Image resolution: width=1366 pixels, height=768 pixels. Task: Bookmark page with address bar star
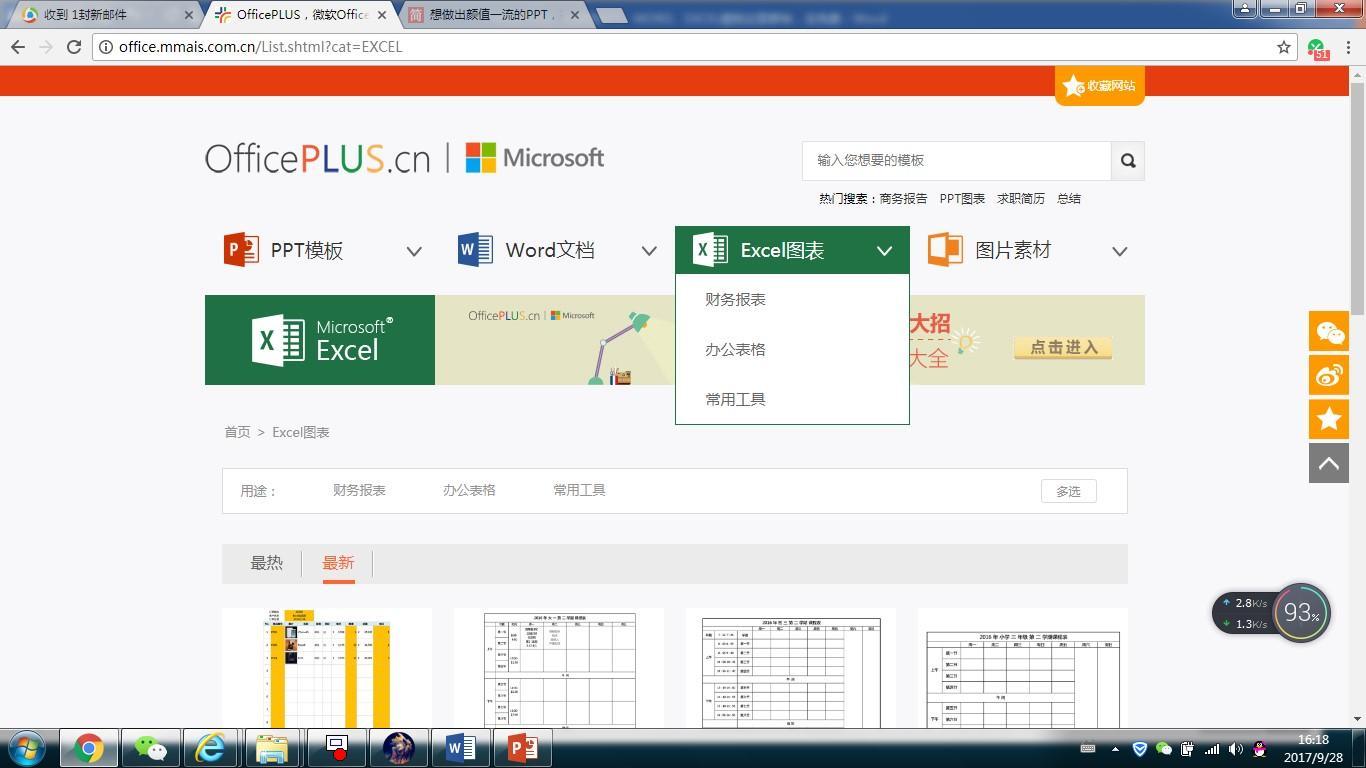coord(1284,47)
